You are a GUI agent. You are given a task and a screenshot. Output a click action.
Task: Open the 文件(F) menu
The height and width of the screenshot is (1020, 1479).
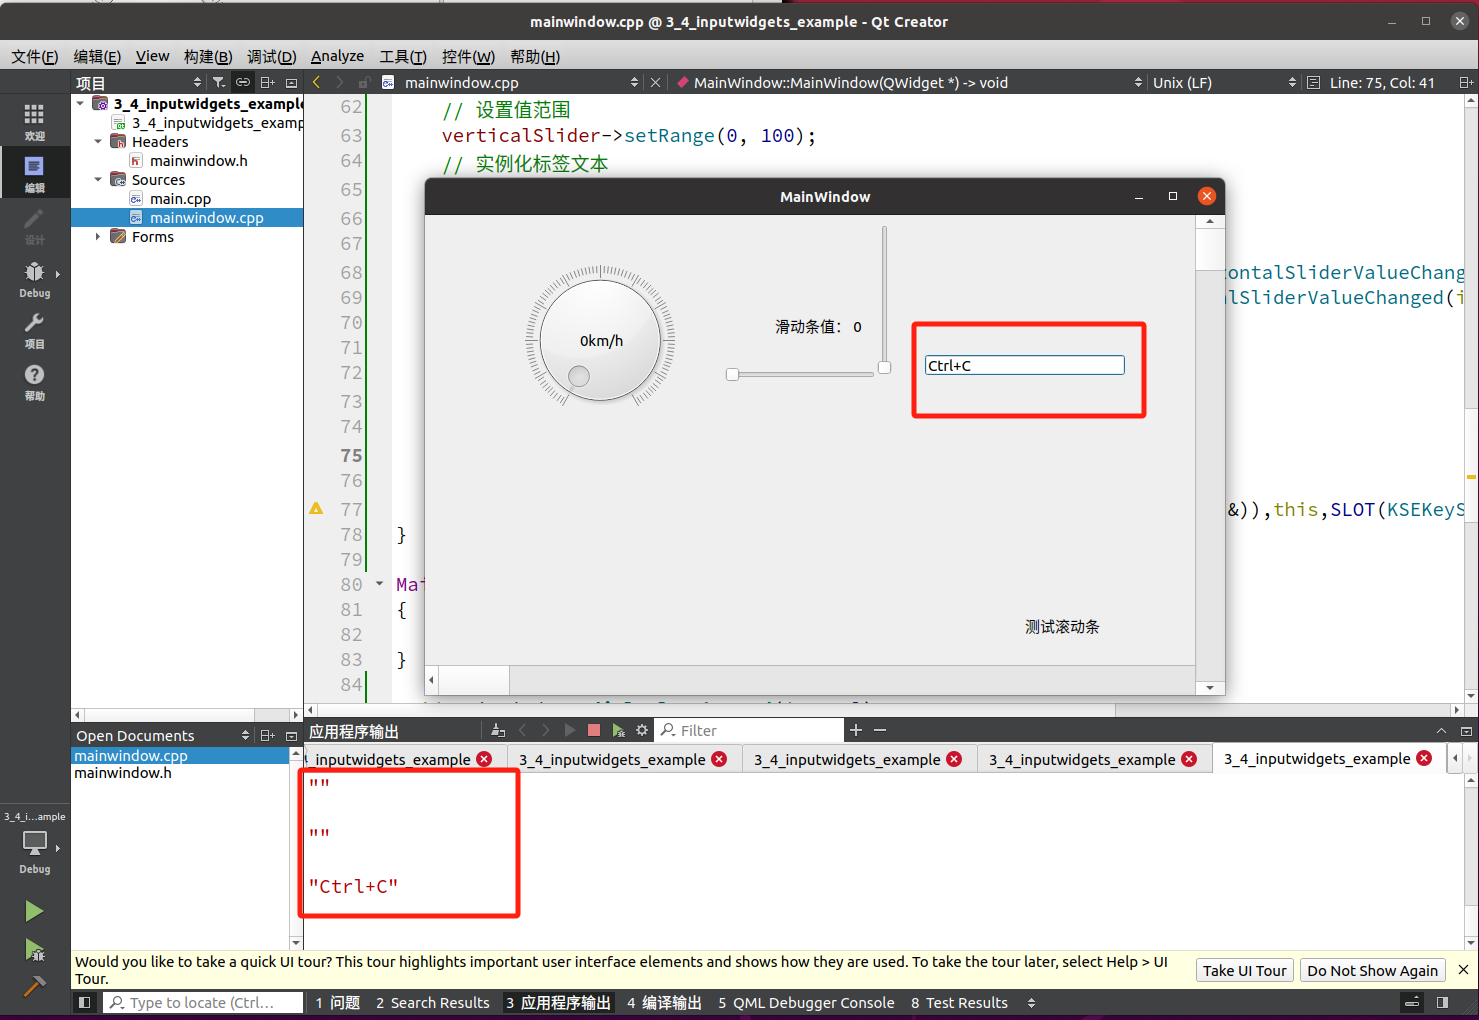point(35,56)
